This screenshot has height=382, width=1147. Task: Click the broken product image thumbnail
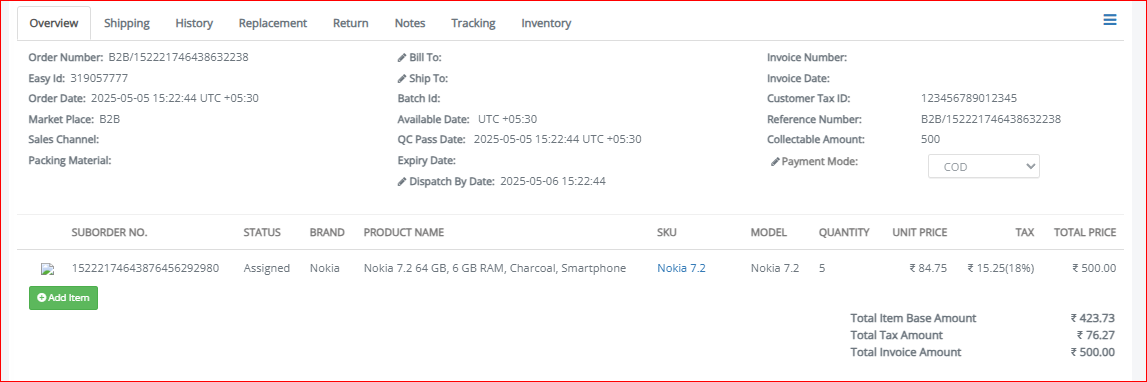coord(48,269)
